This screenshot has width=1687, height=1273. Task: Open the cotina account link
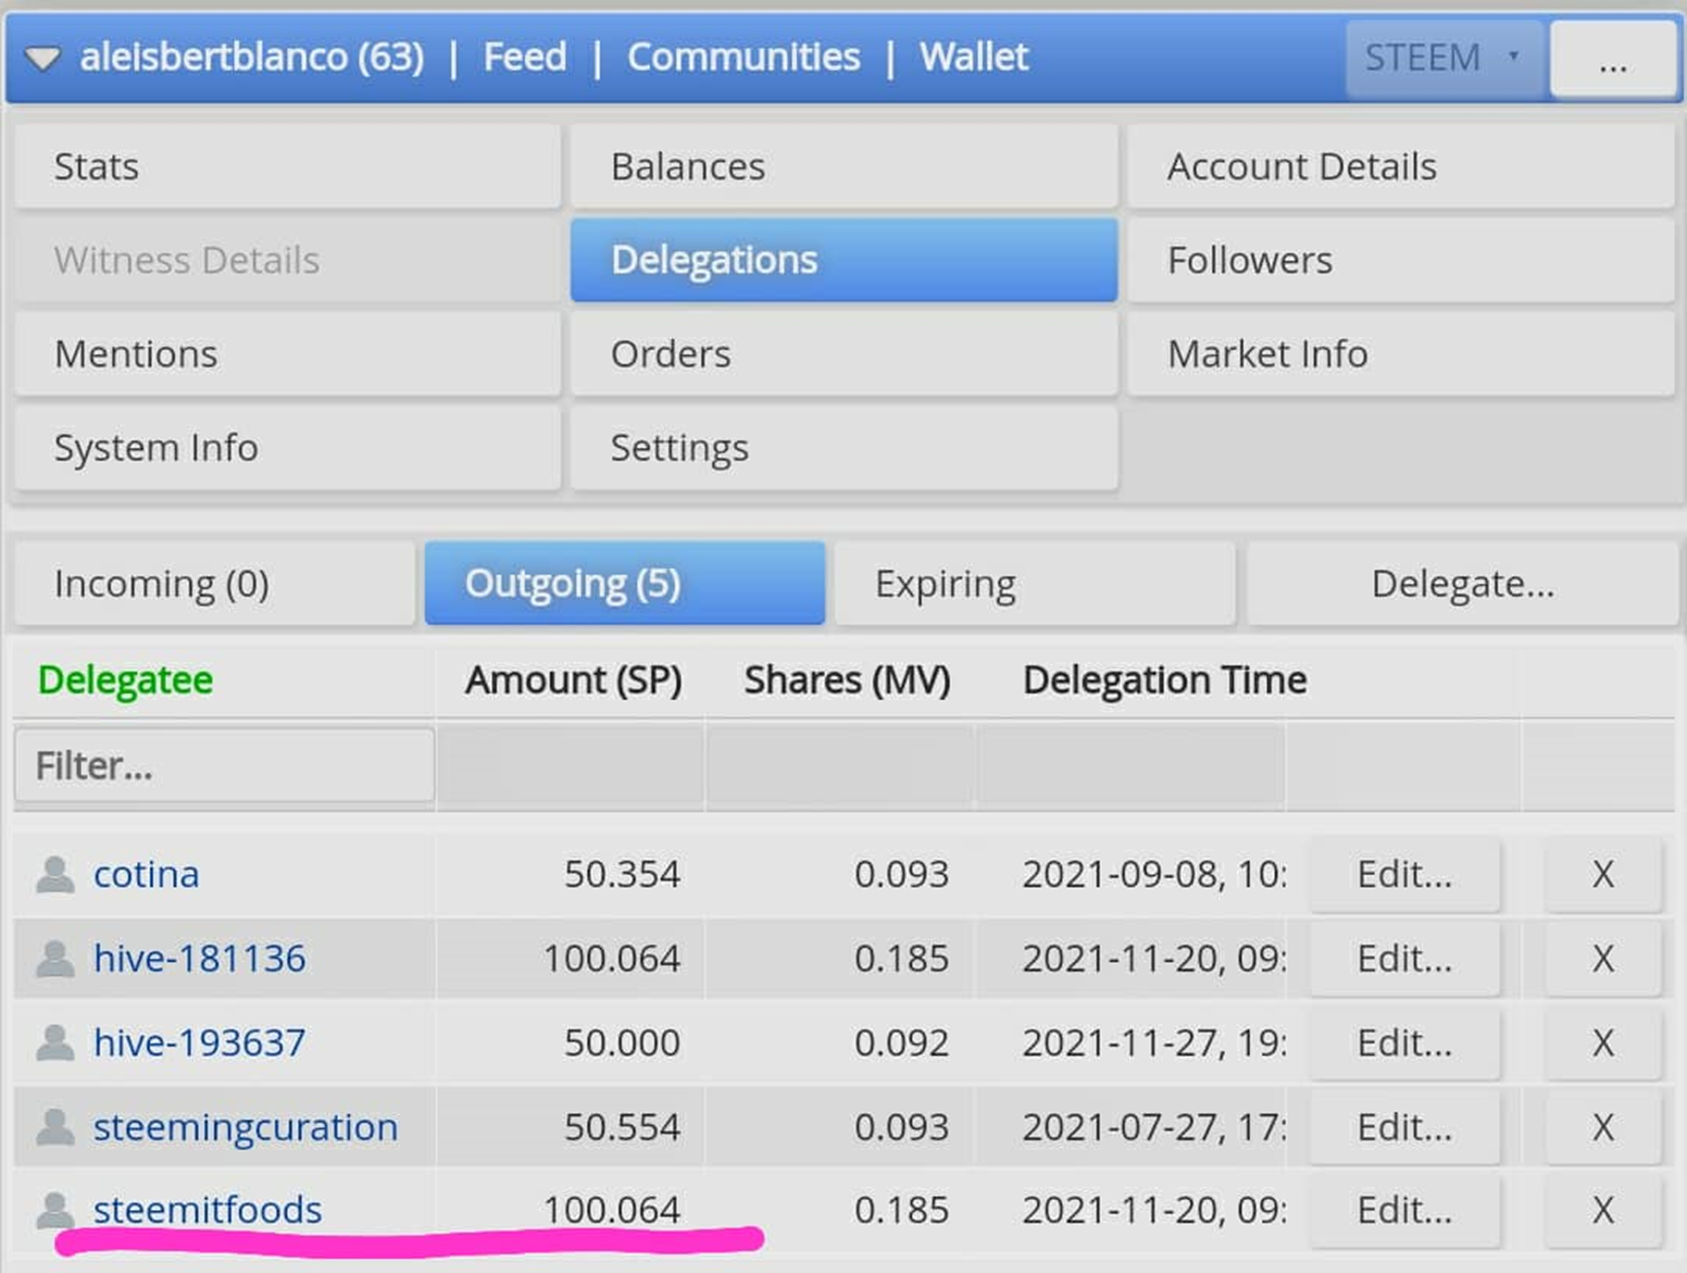(x=146, y=875)
